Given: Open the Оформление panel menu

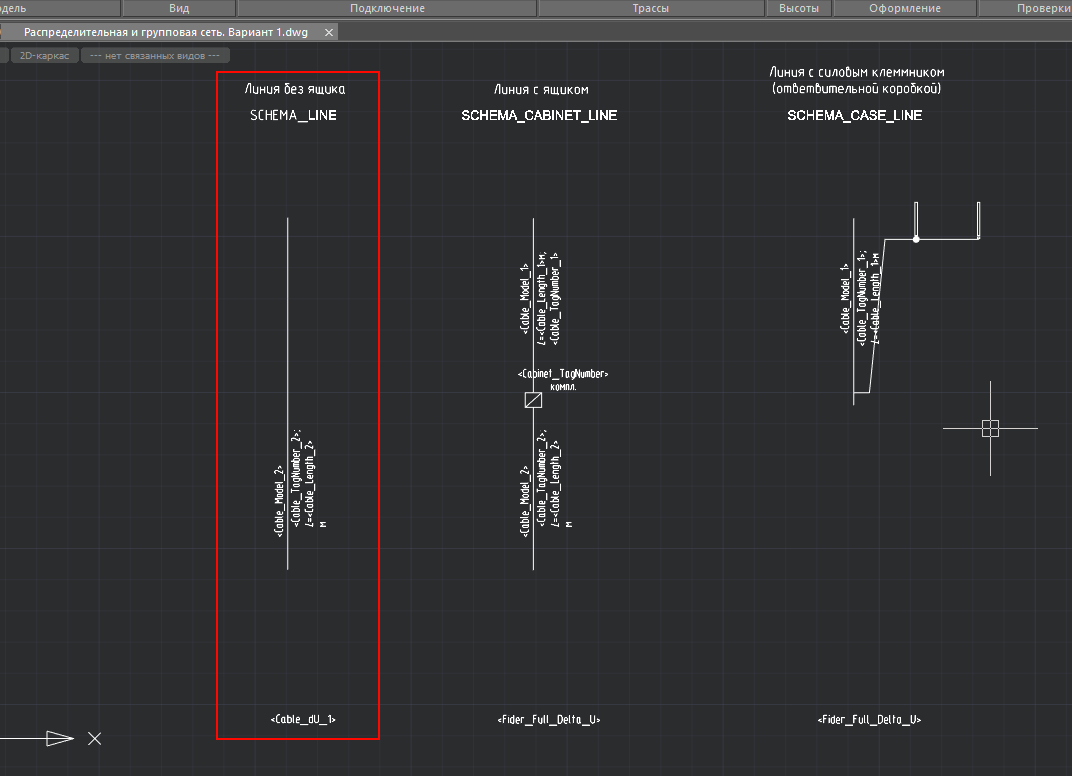Looking at the screenshot, I should tap(904, 8).
